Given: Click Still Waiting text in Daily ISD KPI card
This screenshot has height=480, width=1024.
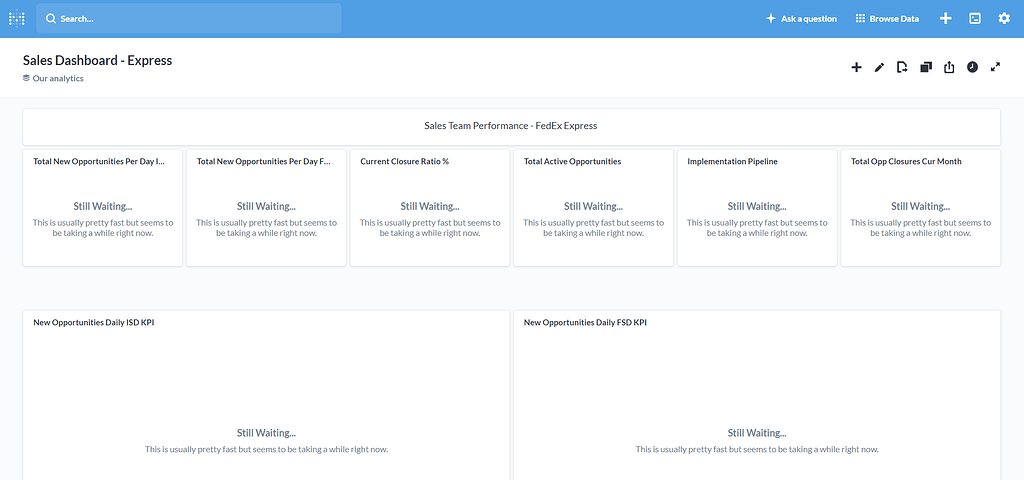Looking at the screenshot, I should pos(266,433).
